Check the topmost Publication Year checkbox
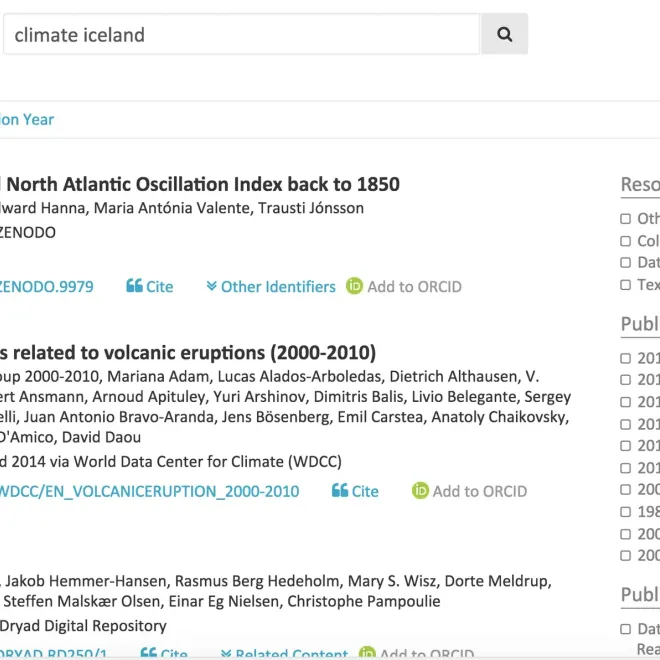The height and width of the screenshot is (660, 660). tap(626, 358)
